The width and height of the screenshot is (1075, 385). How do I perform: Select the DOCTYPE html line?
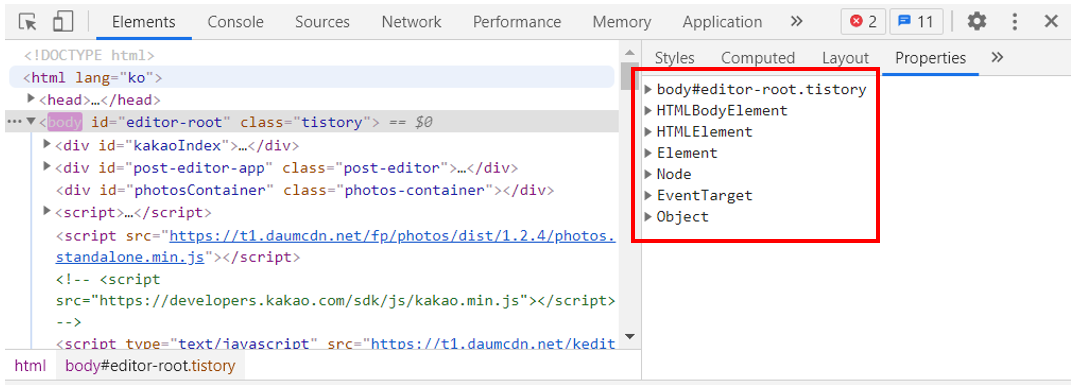click(x=89, y=55)
